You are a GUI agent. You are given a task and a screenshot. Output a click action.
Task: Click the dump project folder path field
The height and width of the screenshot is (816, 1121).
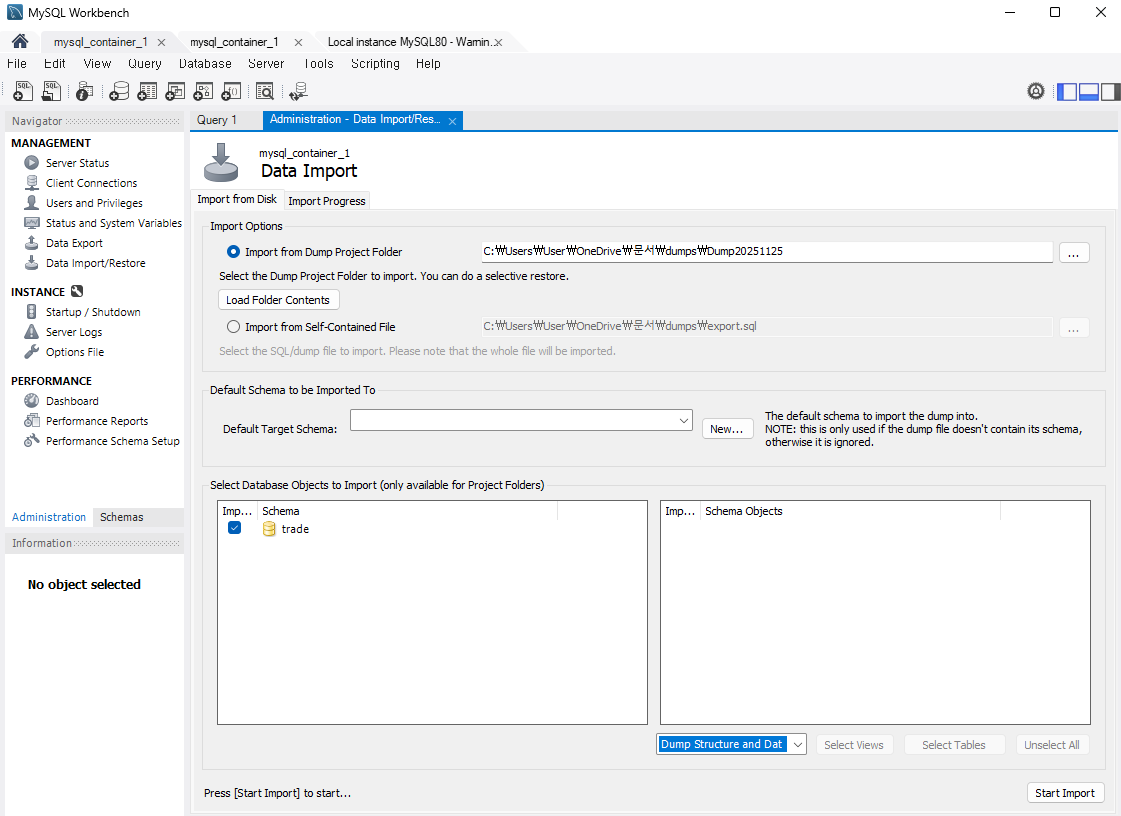(x=767, y=252)
